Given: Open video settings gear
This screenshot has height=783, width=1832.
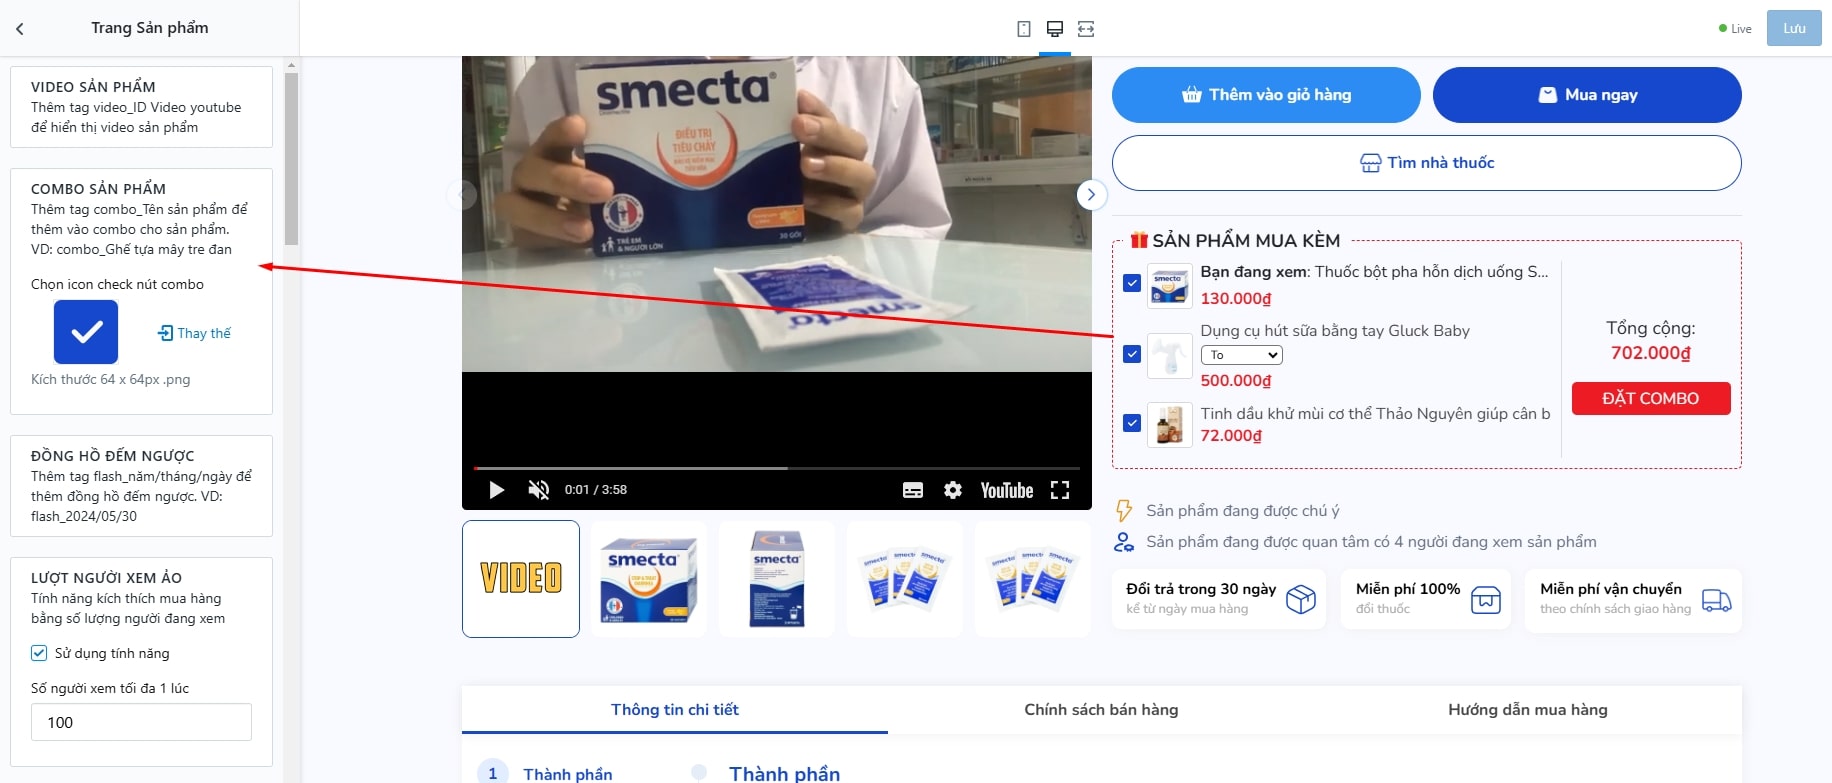Looking at the screenshot, I should 953,490.
